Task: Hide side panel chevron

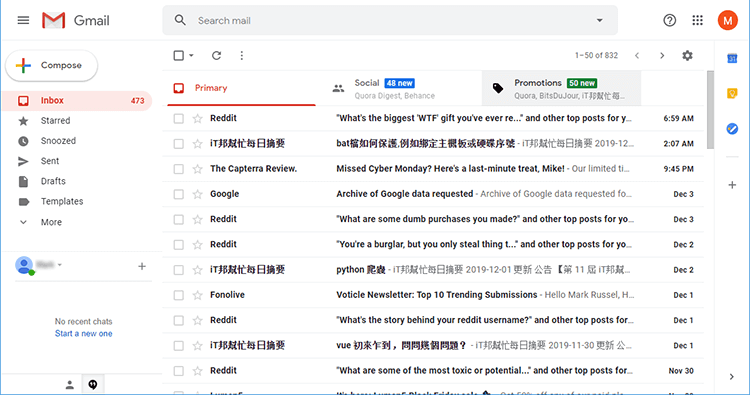Action: (x=731, y=377)
